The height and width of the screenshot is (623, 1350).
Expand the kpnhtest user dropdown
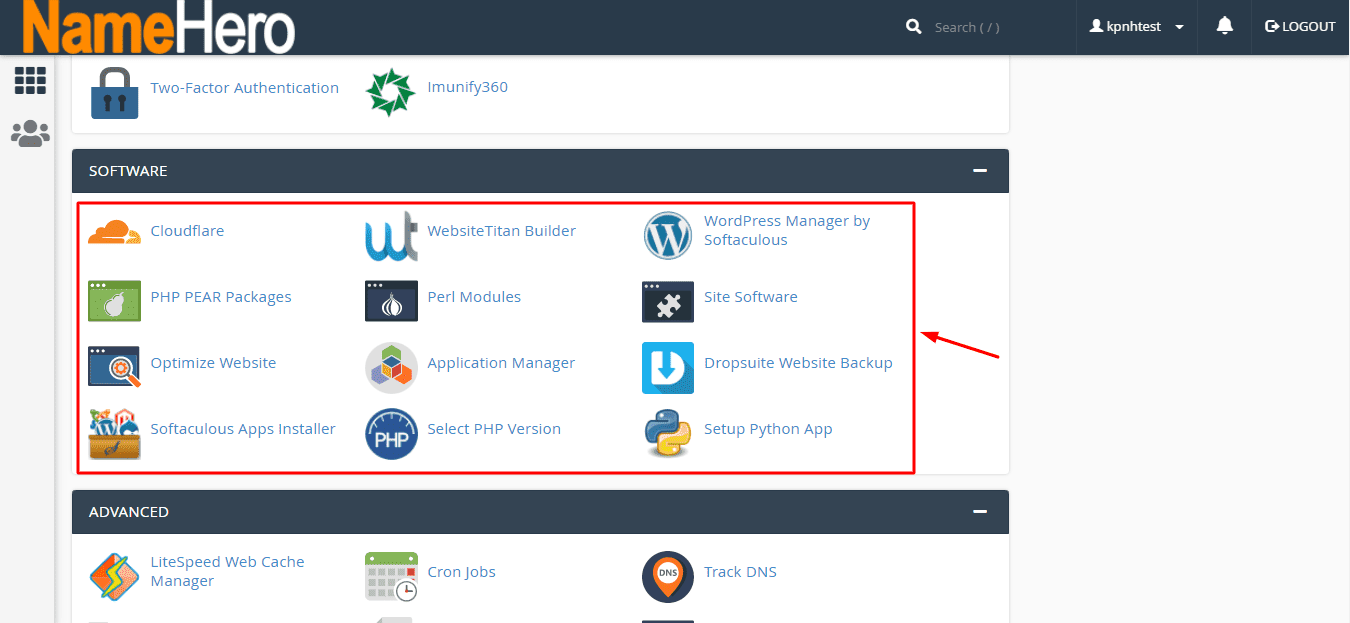(x=1137, y=27)
